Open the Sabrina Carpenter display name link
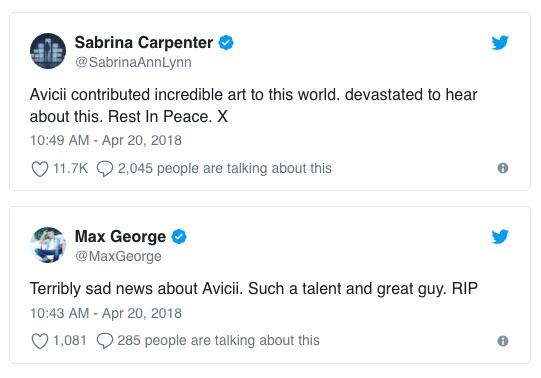Screen dimensions: 541x378 coord(144,43)
